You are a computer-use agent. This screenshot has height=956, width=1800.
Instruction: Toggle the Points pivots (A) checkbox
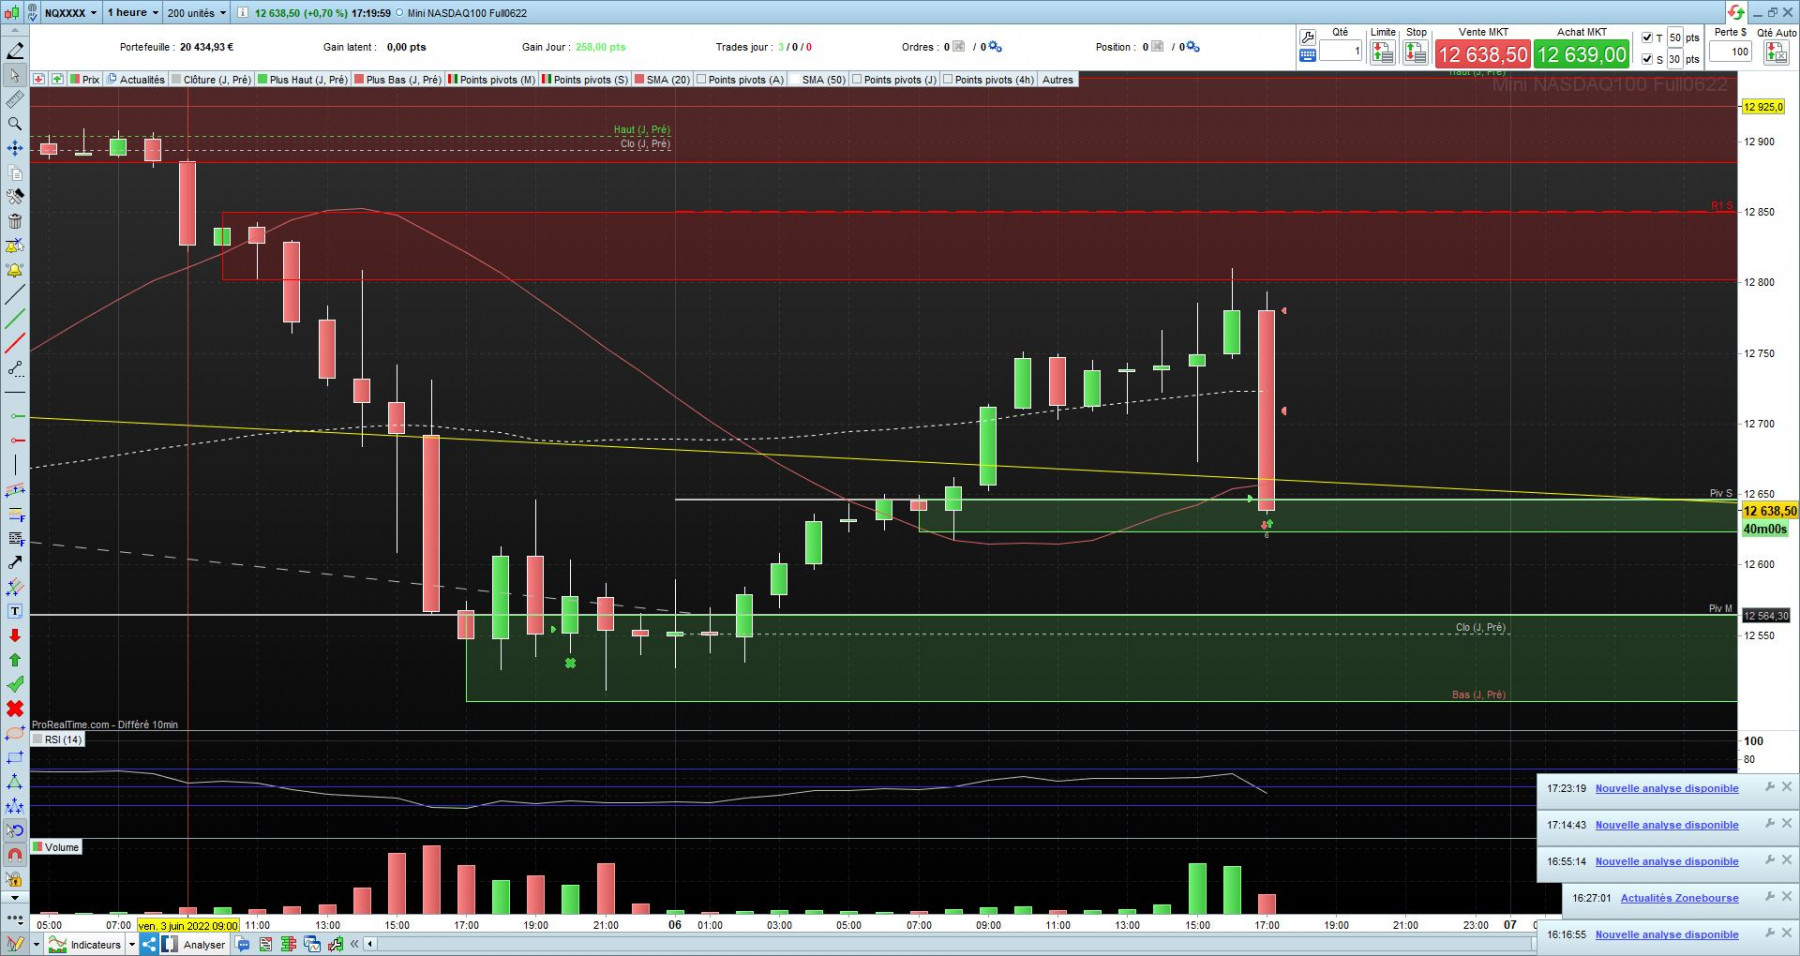point(701,80)
